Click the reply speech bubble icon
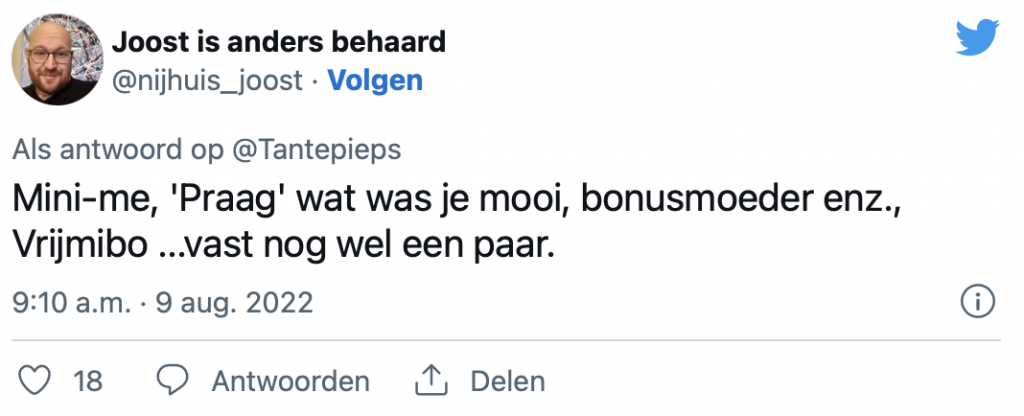This screenshot has height=416, width=1024. pyautogui.click(x=174, y=380)
